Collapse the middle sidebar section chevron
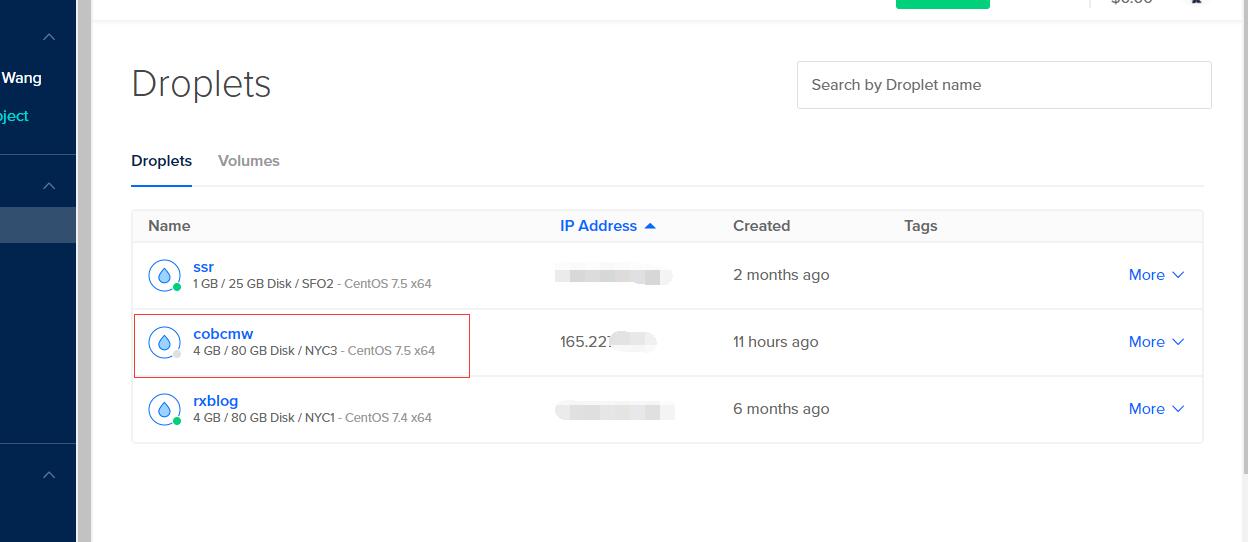 pyautogui.click(x=49, y=186)
